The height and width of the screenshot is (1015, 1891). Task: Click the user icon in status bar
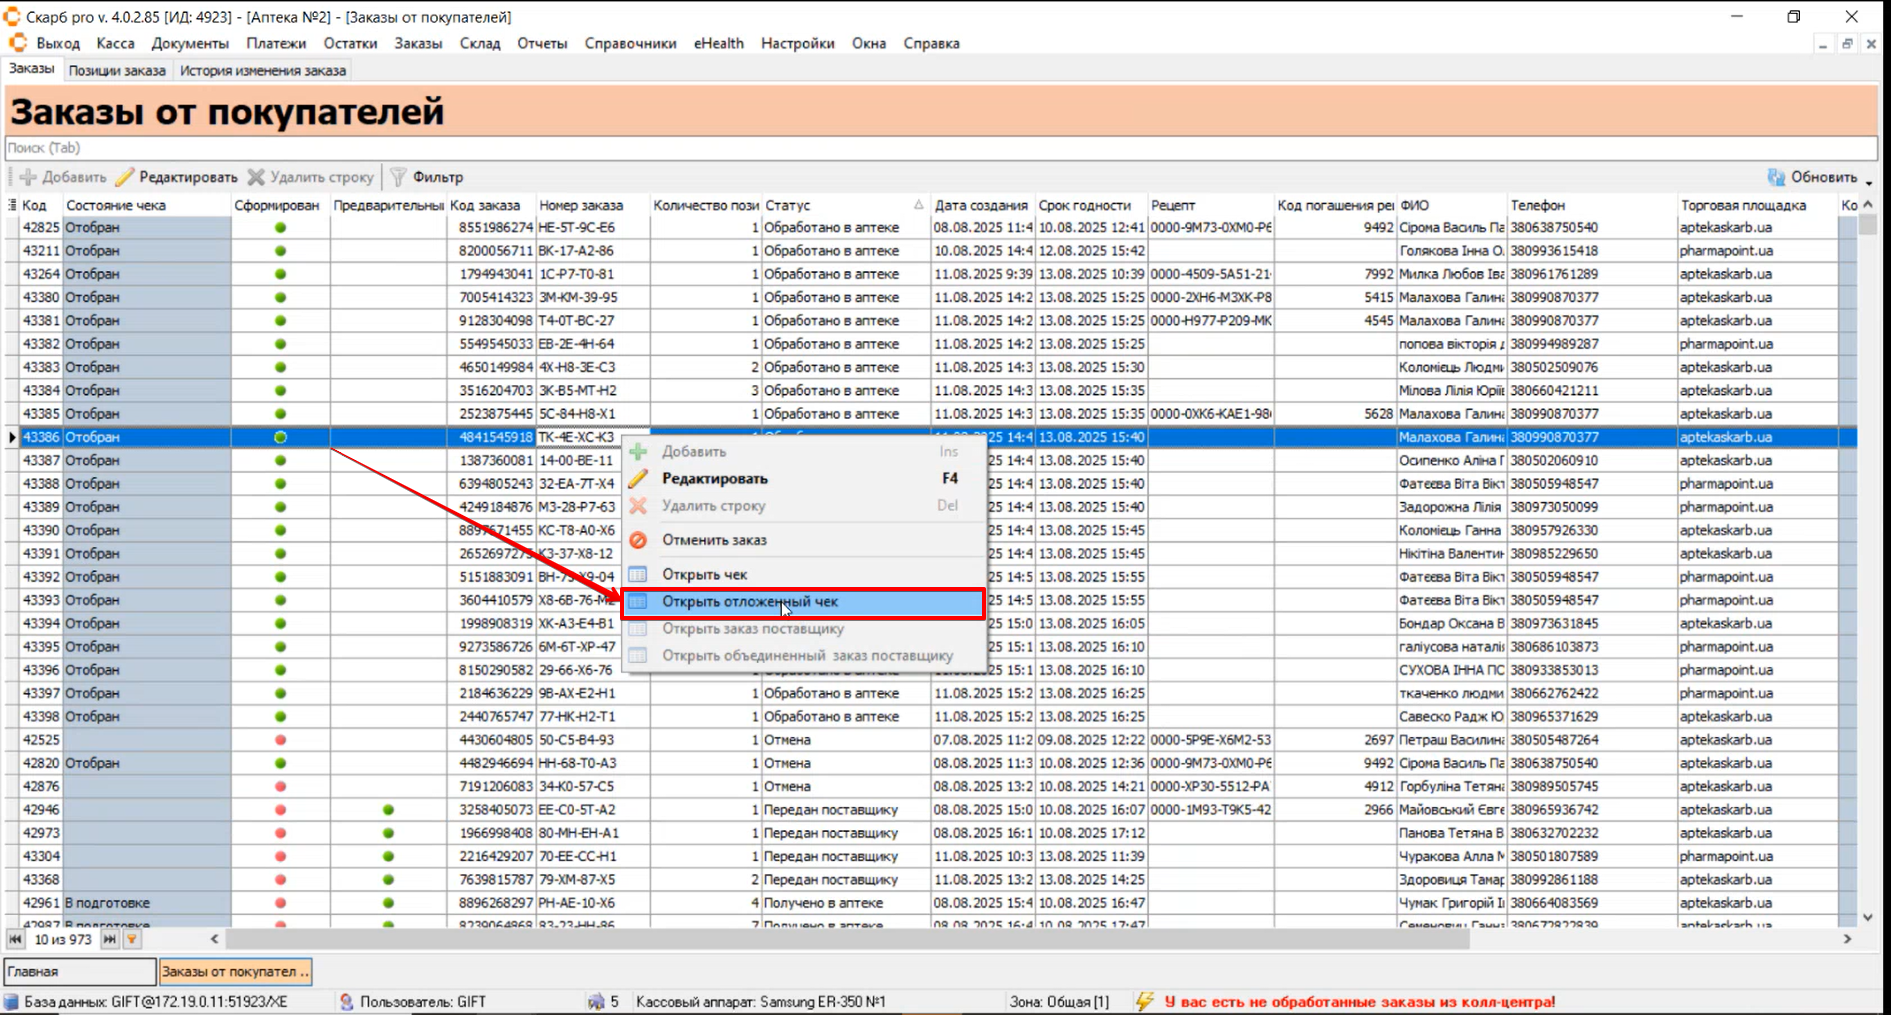click(x=346, y=1001)
